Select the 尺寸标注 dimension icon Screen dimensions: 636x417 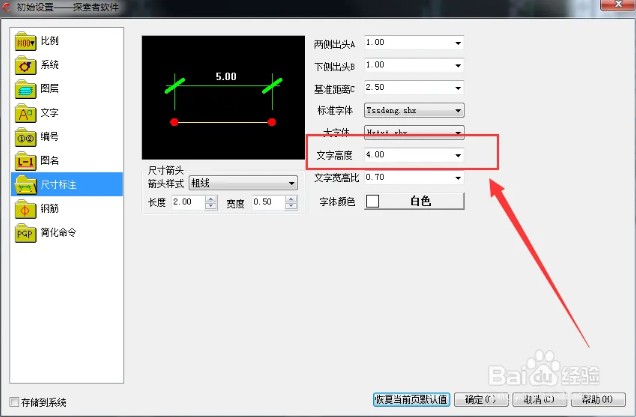click(25, 185)
